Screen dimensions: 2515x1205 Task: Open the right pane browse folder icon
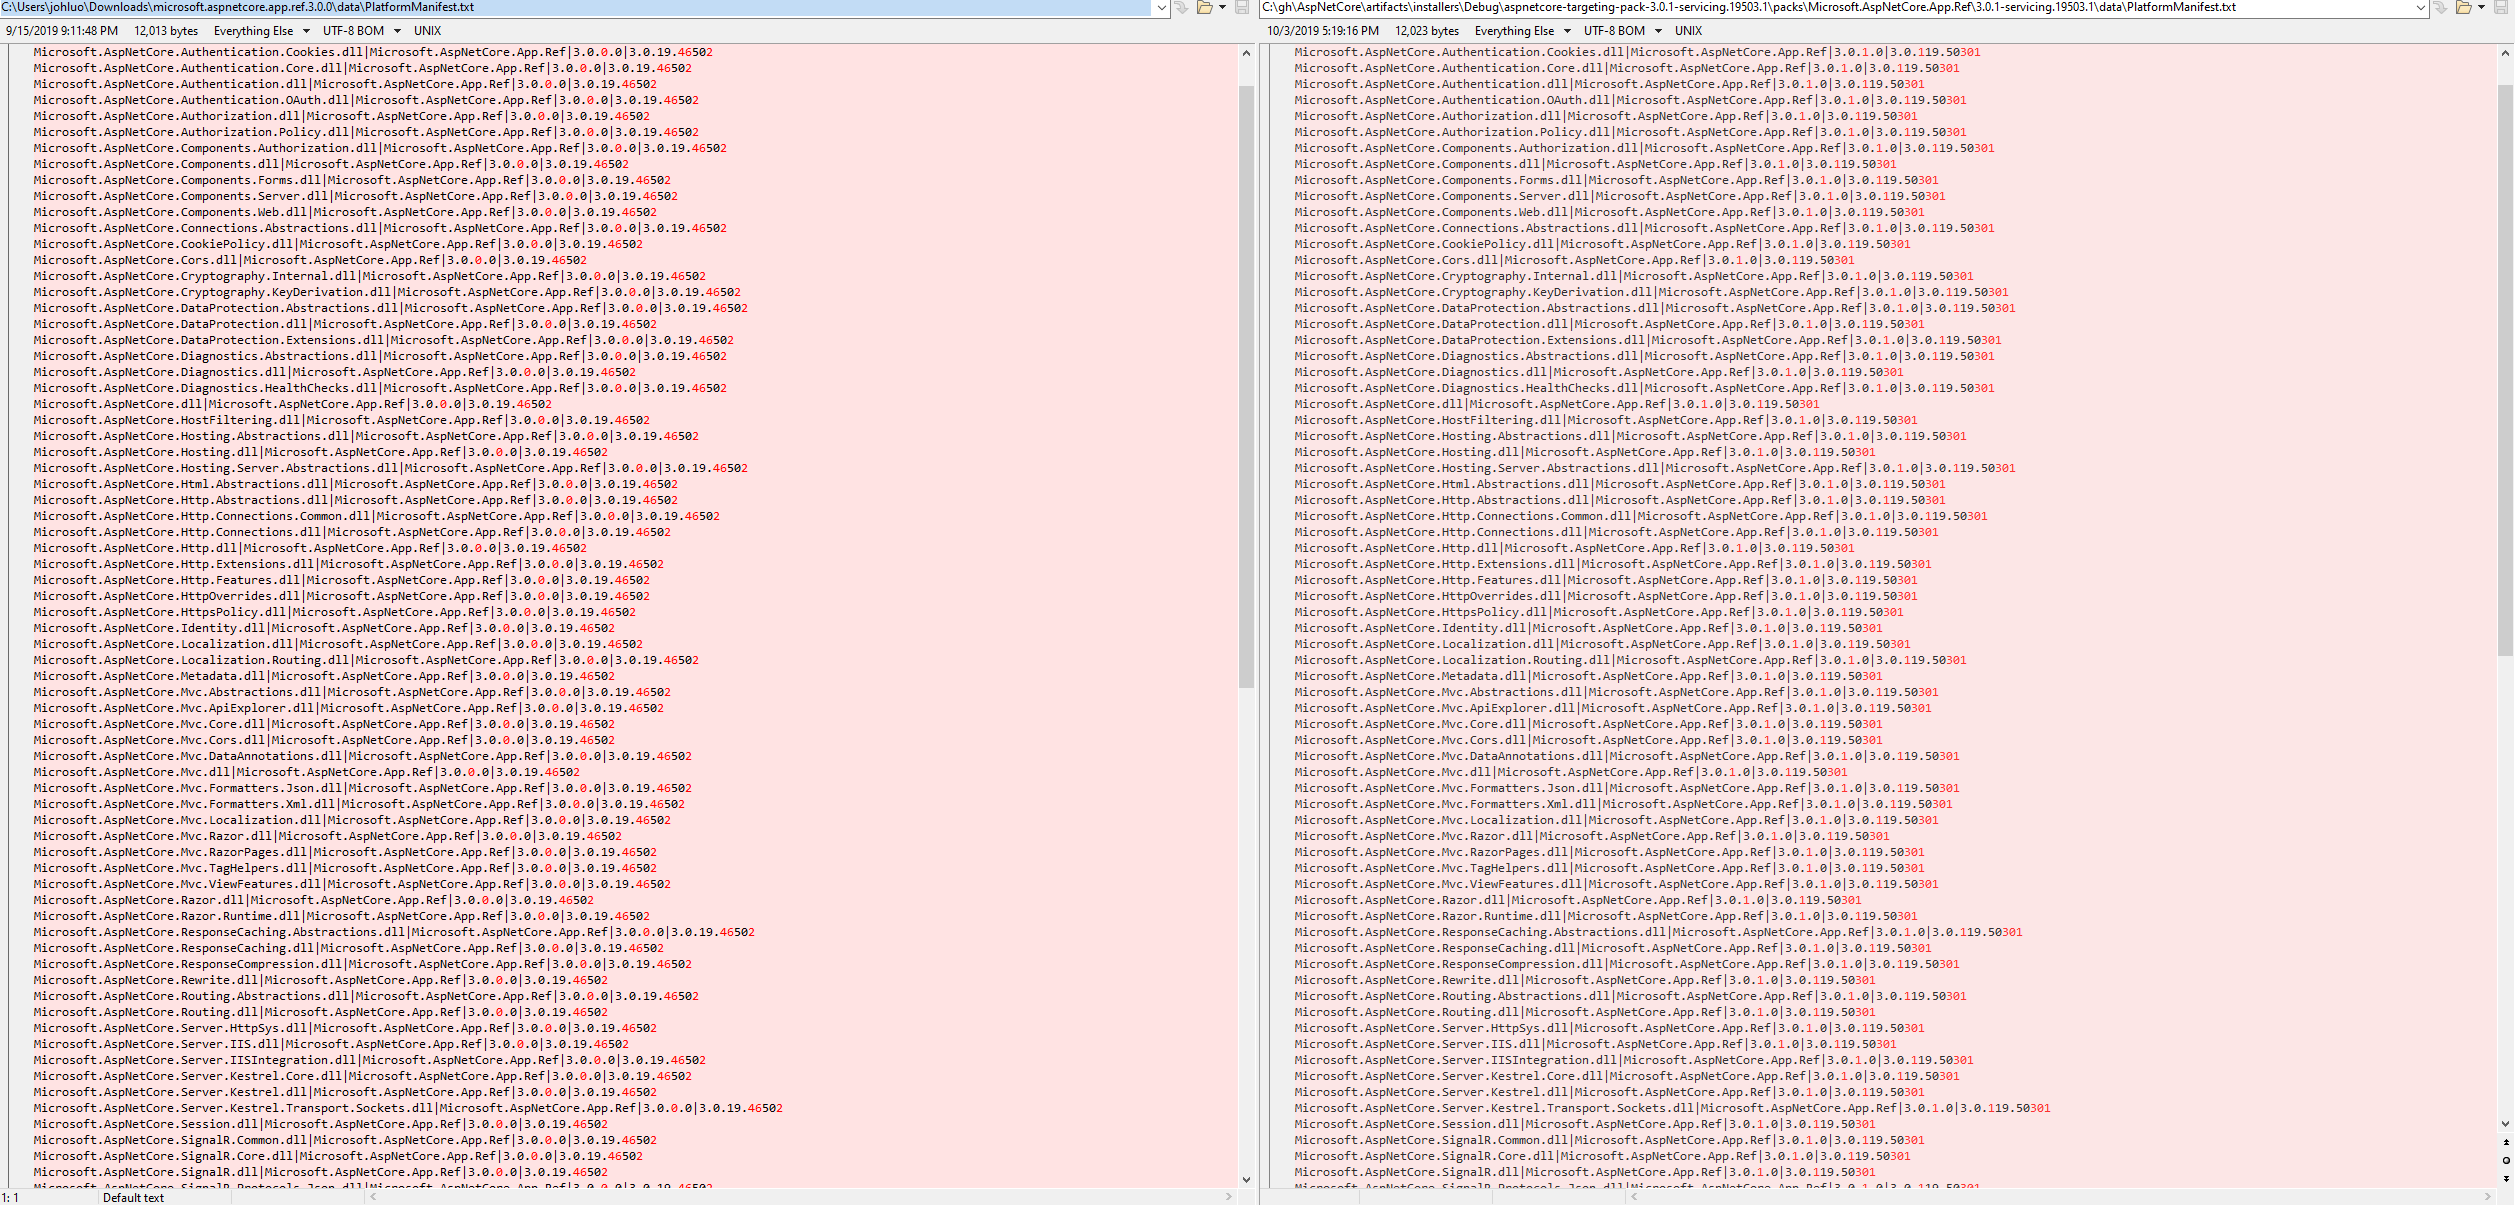[2464, 7]
